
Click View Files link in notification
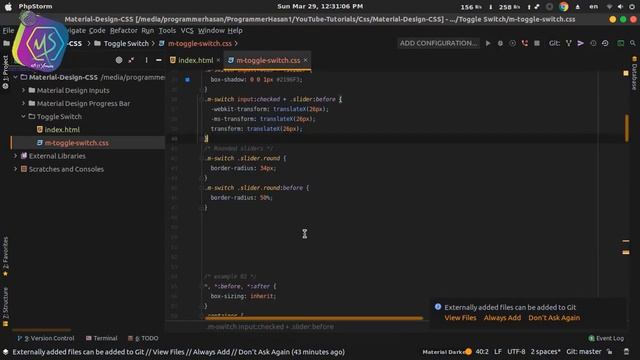click(460, 318)
